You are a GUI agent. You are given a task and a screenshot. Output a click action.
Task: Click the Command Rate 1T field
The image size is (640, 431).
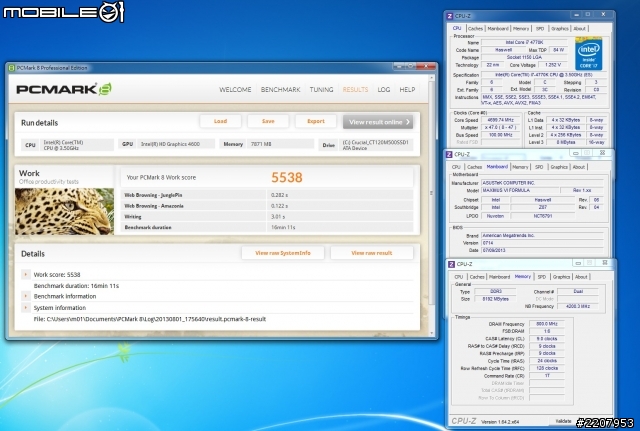point(547,375)
